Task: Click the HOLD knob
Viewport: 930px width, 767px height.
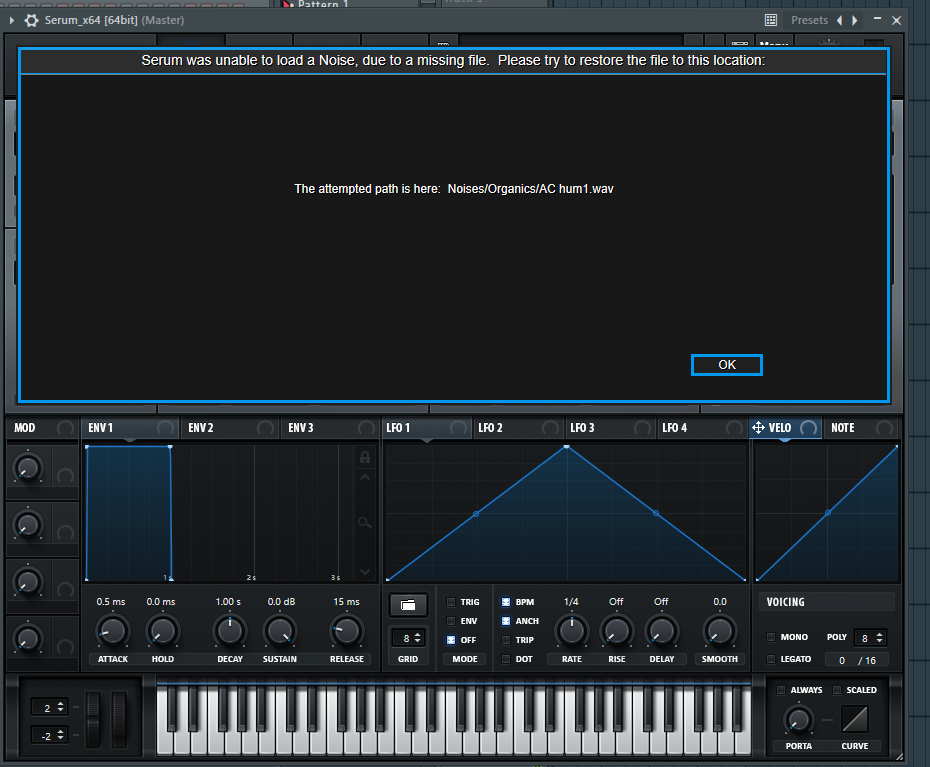Action: tap(163, 631)
